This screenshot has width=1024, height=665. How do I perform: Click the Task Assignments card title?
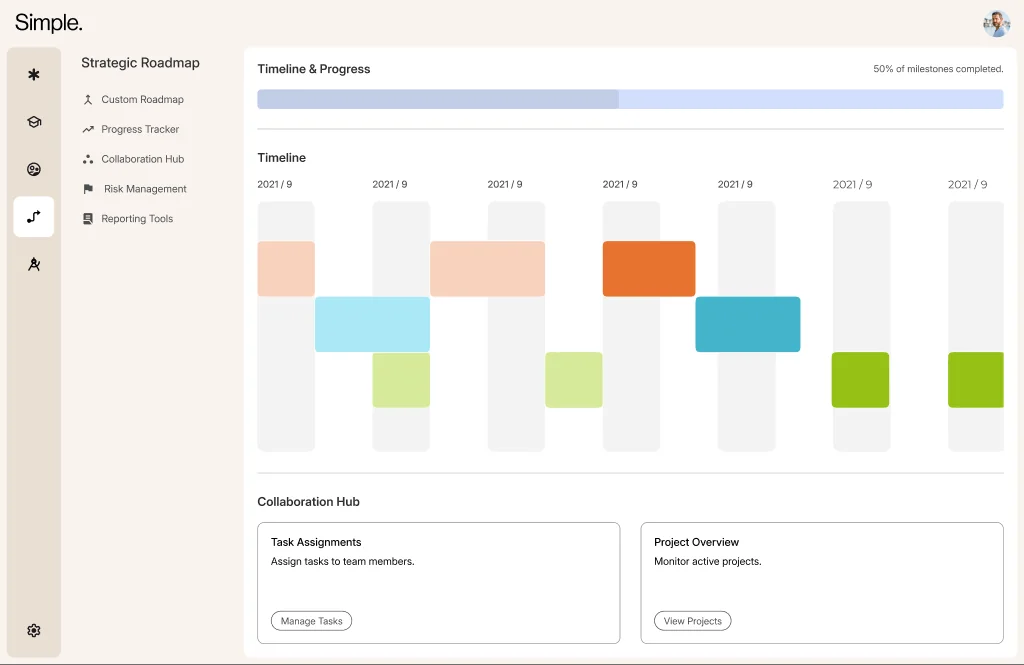tap(316, 542)
